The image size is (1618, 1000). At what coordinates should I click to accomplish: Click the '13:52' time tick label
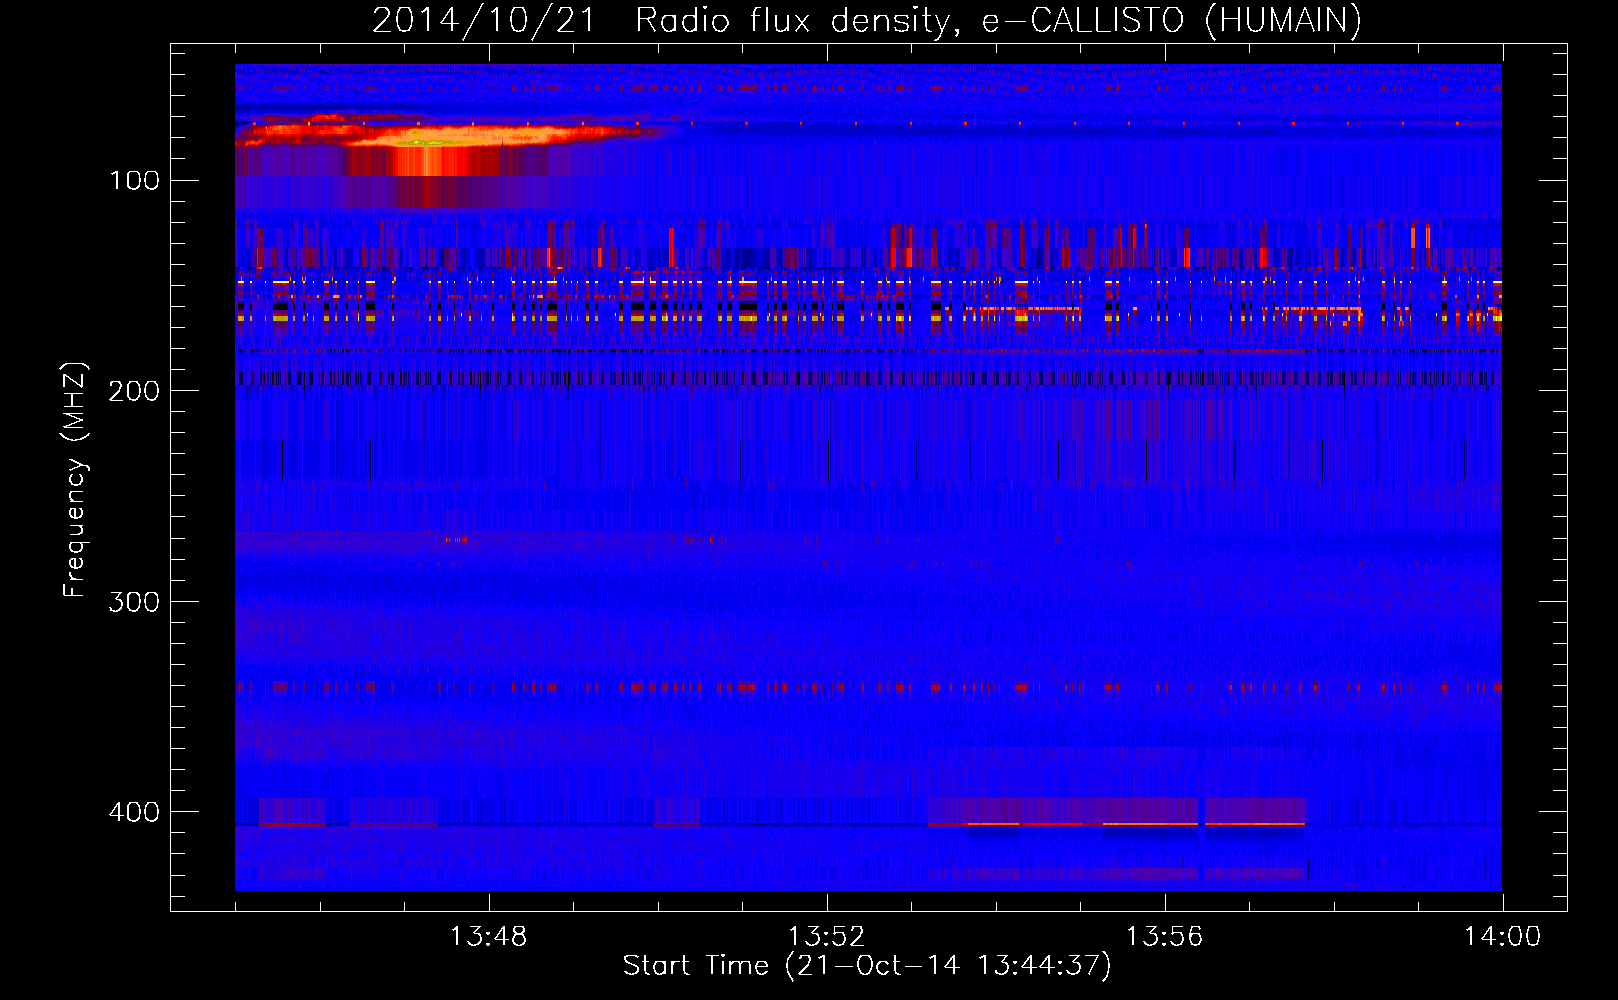pos(826,936)
